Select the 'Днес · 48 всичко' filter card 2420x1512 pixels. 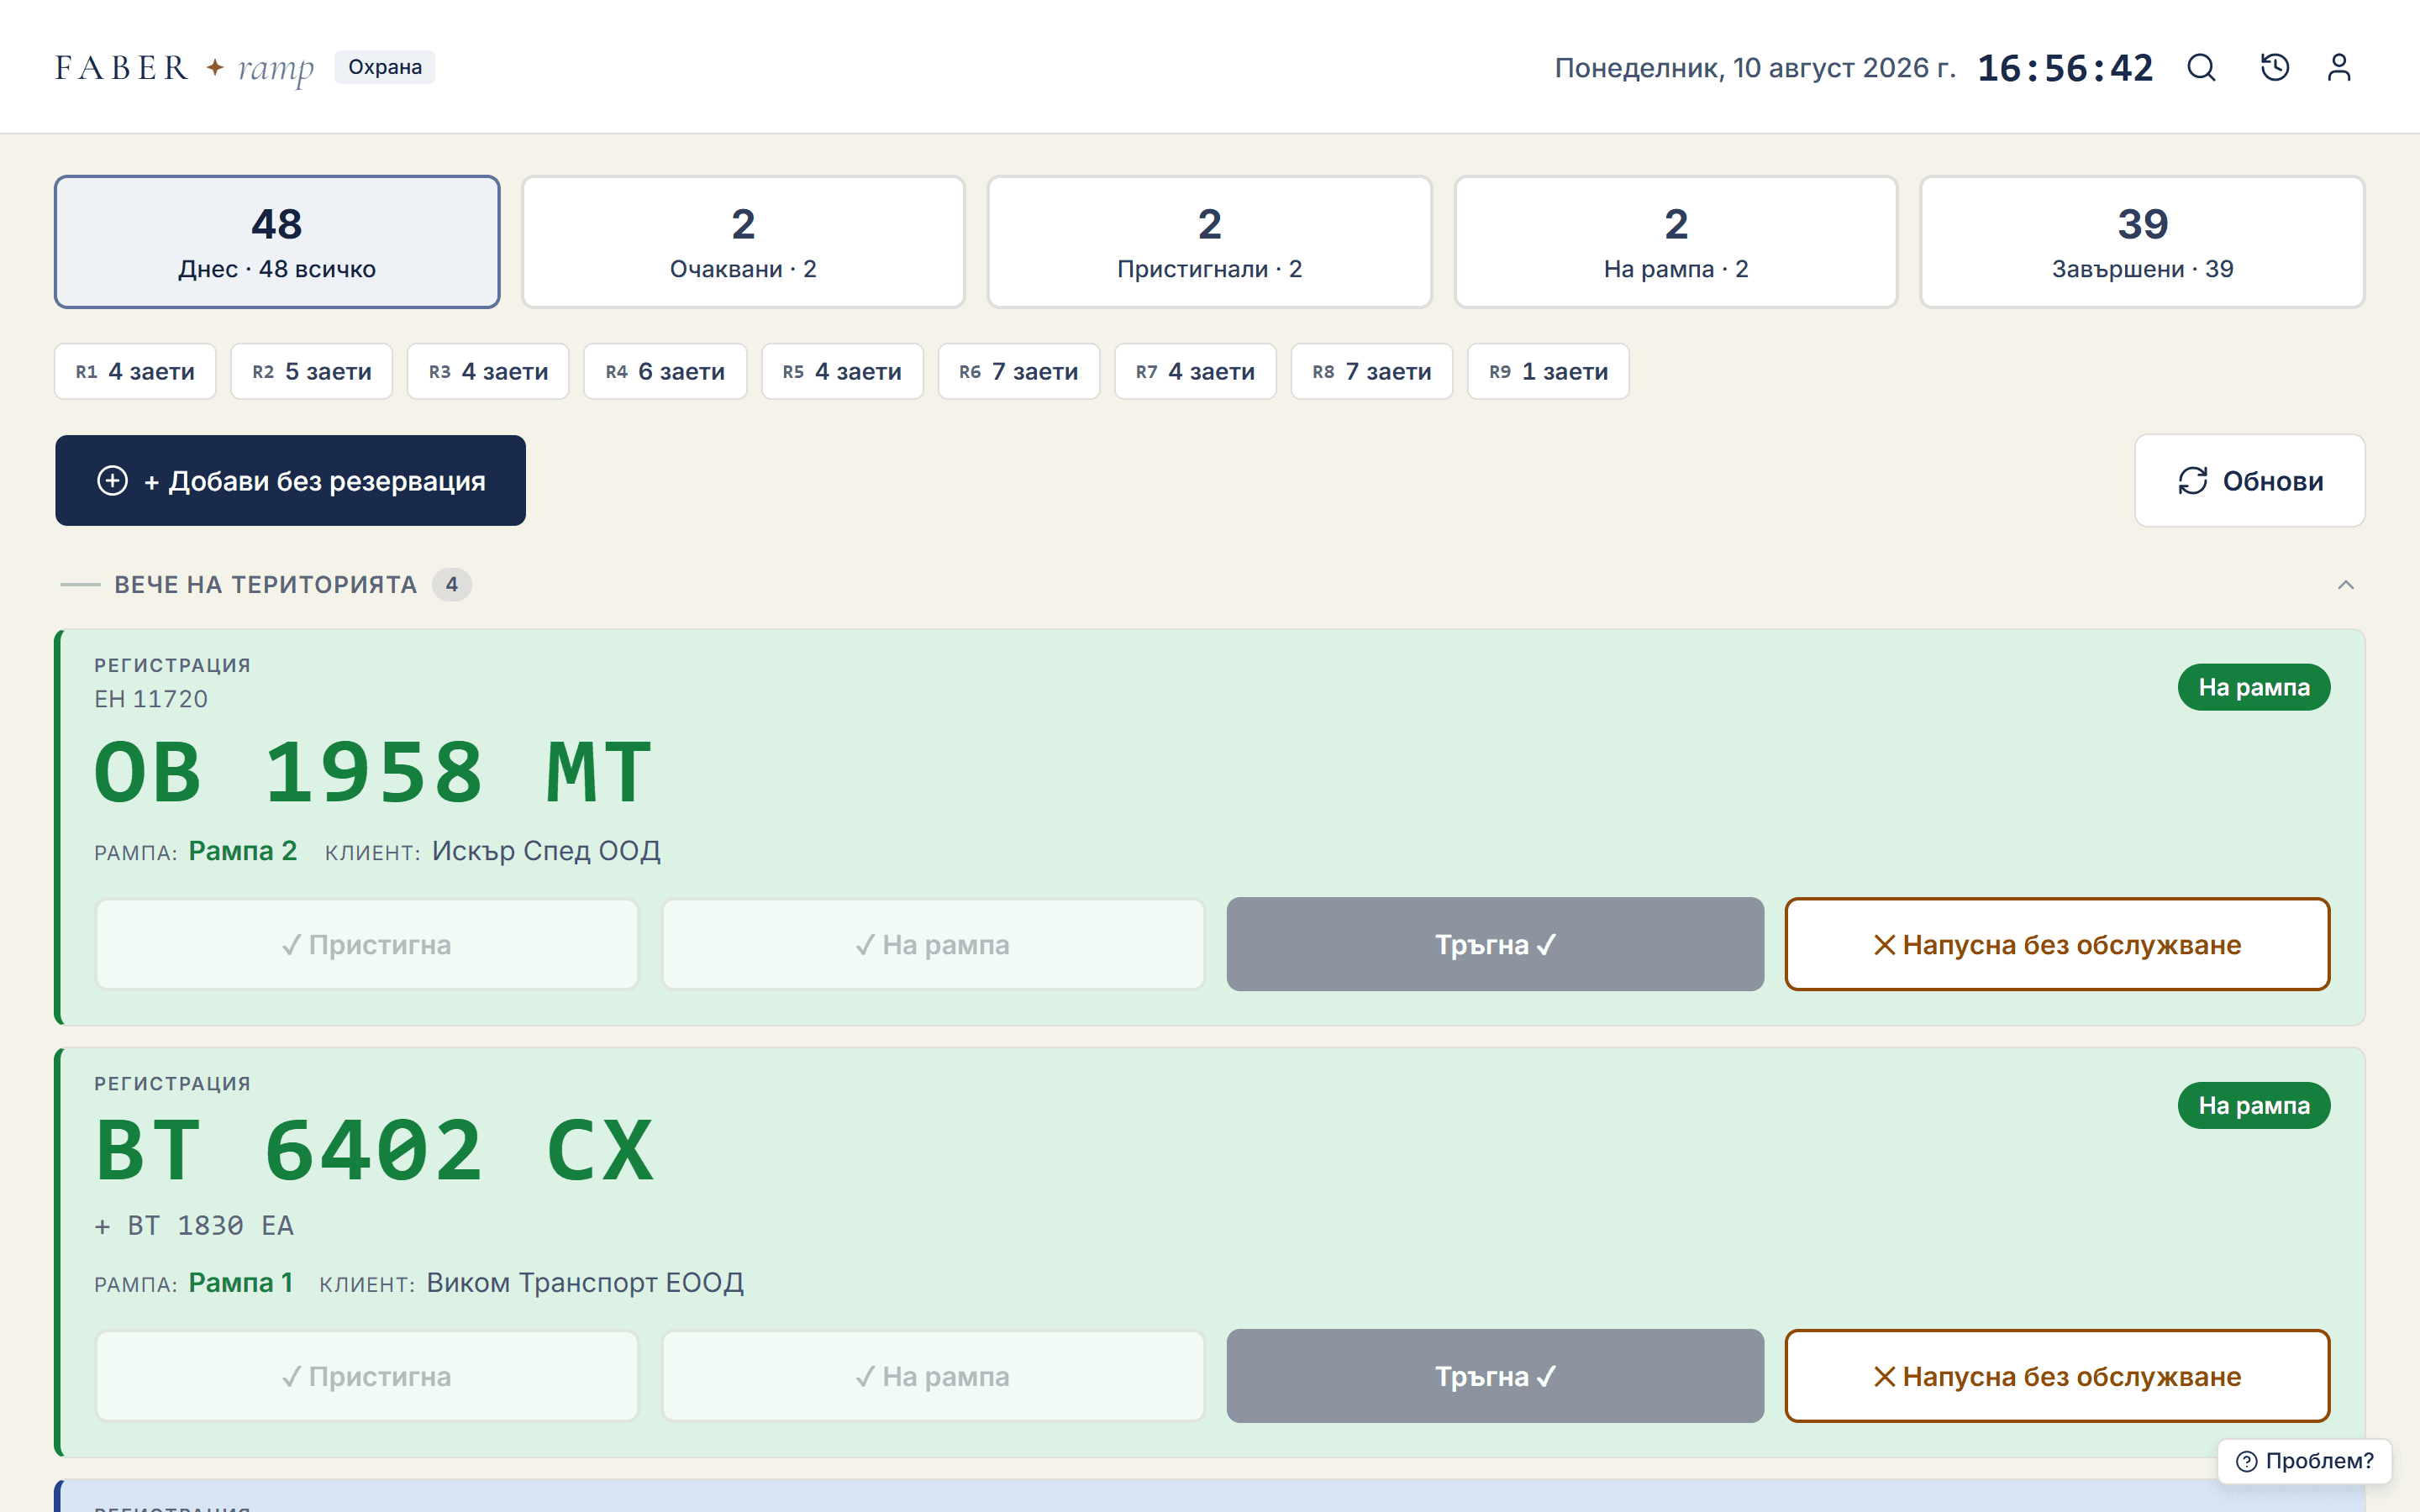coord(277,242)
